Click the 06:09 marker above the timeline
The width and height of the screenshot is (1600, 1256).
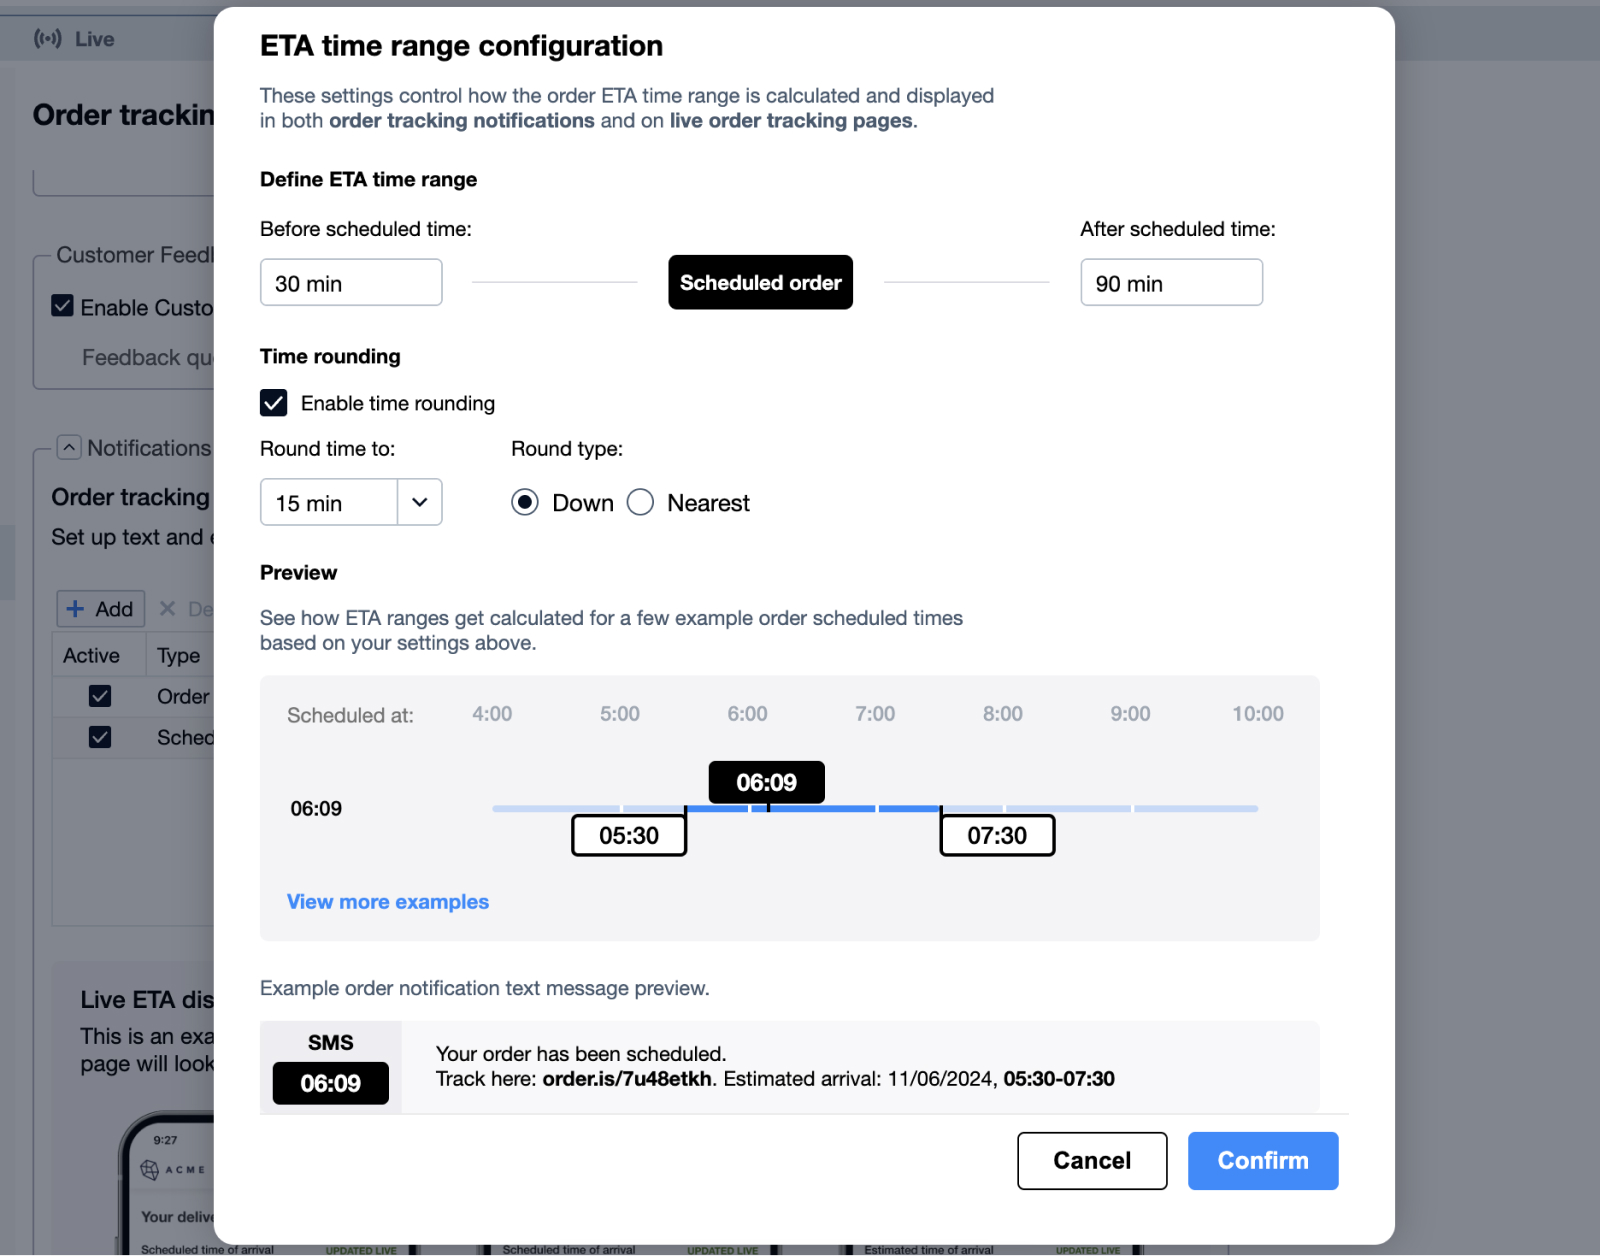pyautogui.click(x=765, y=782)
